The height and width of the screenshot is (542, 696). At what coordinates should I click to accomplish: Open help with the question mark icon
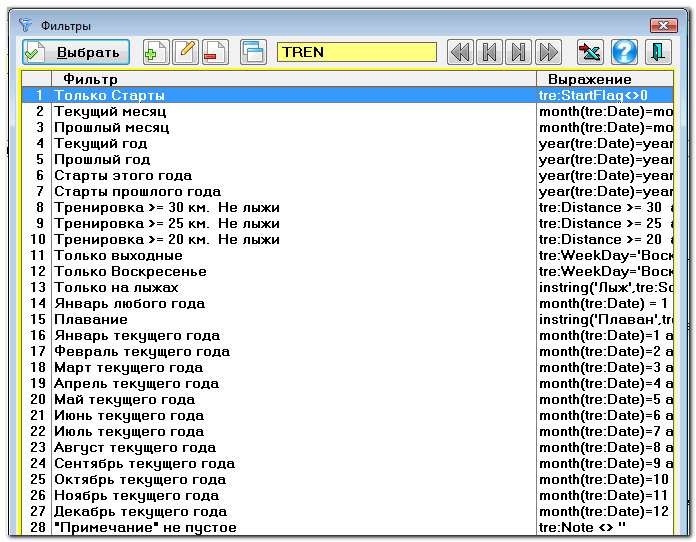click(624, 52)
